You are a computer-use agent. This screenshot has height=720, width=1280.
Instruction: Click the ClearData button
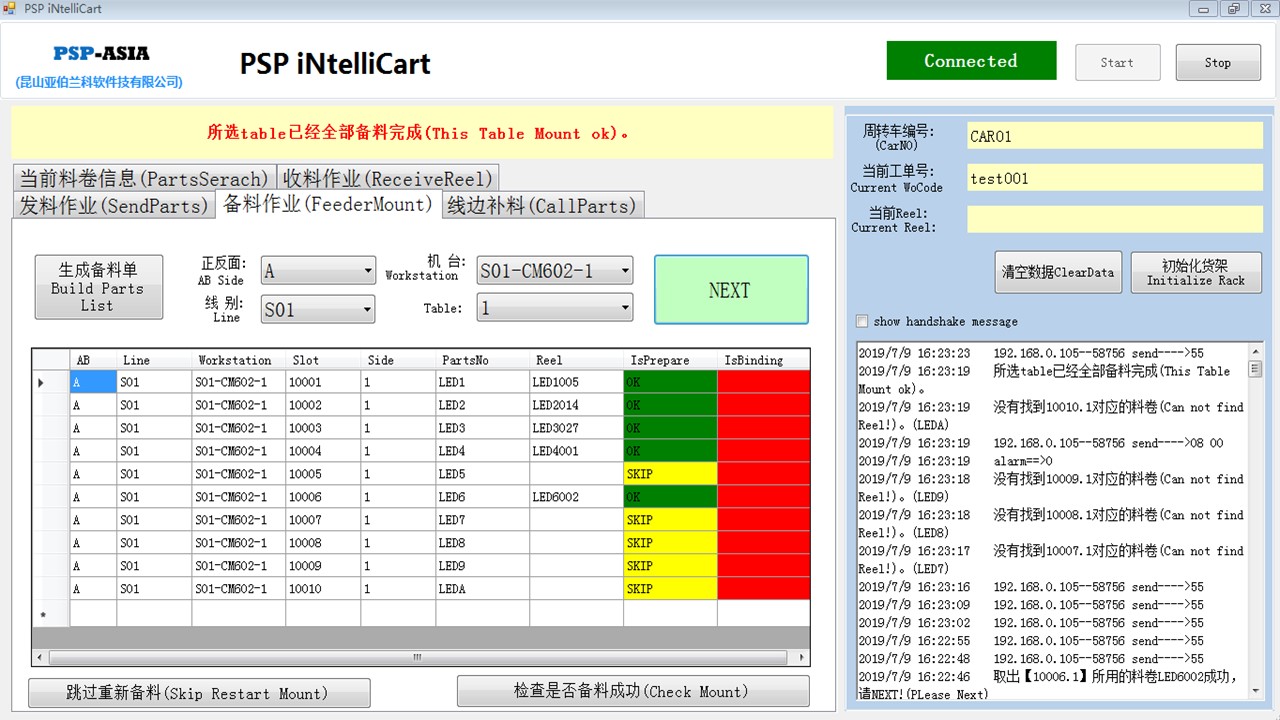pyautogui.click(x=1058, y=272)
